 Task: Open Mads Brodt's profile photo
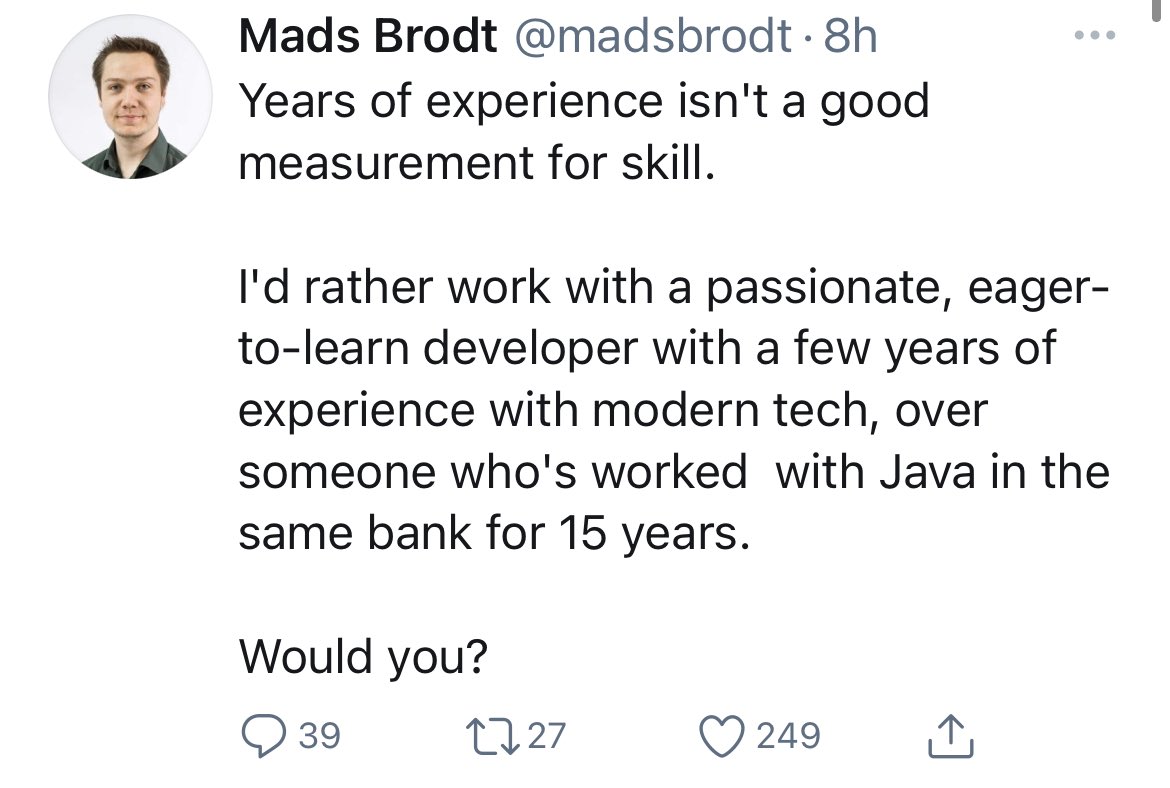[131, 97]
